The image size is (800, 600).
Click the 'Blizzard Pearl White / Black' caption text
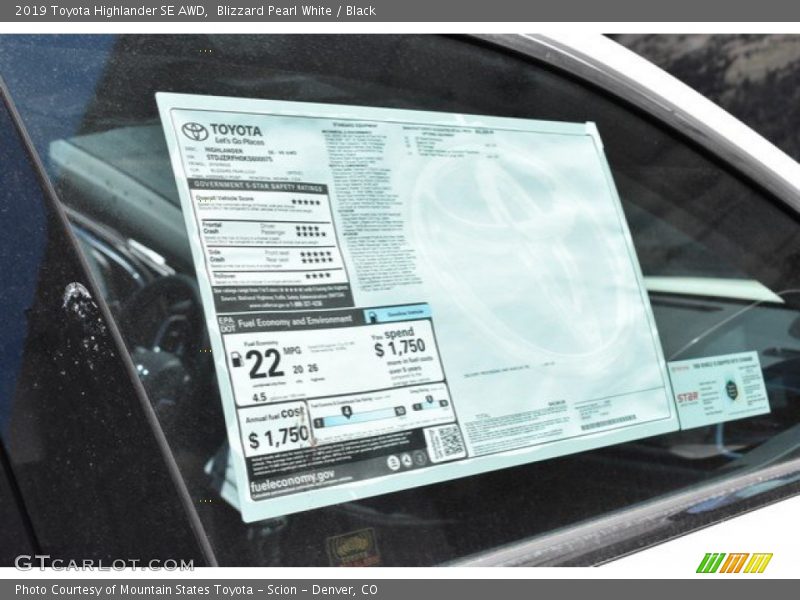pyautogui.click(x=296, y=11)
